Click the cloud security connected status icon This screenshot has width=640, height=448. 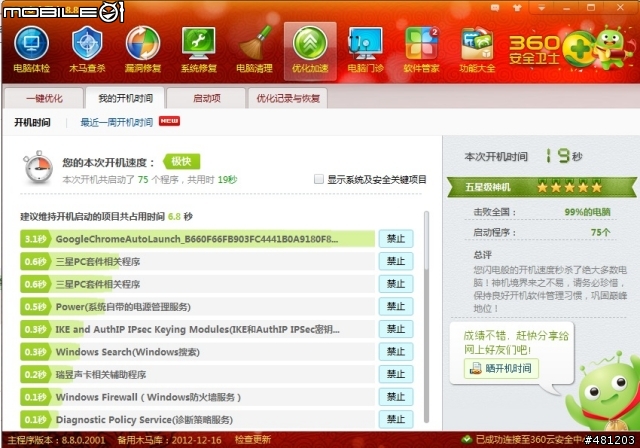(x=466, y=439)
